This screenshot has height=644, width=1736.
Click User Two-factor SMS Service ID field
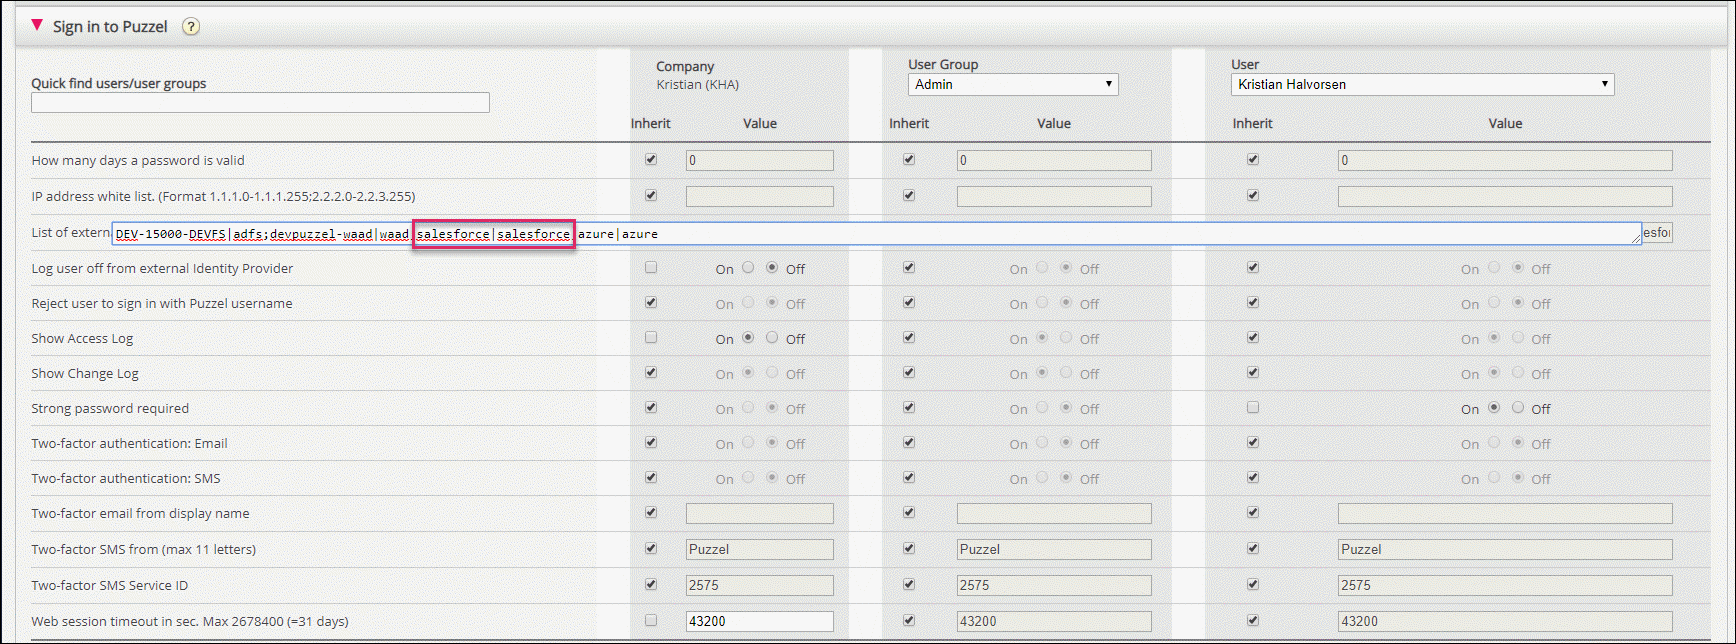[1504, 585]
